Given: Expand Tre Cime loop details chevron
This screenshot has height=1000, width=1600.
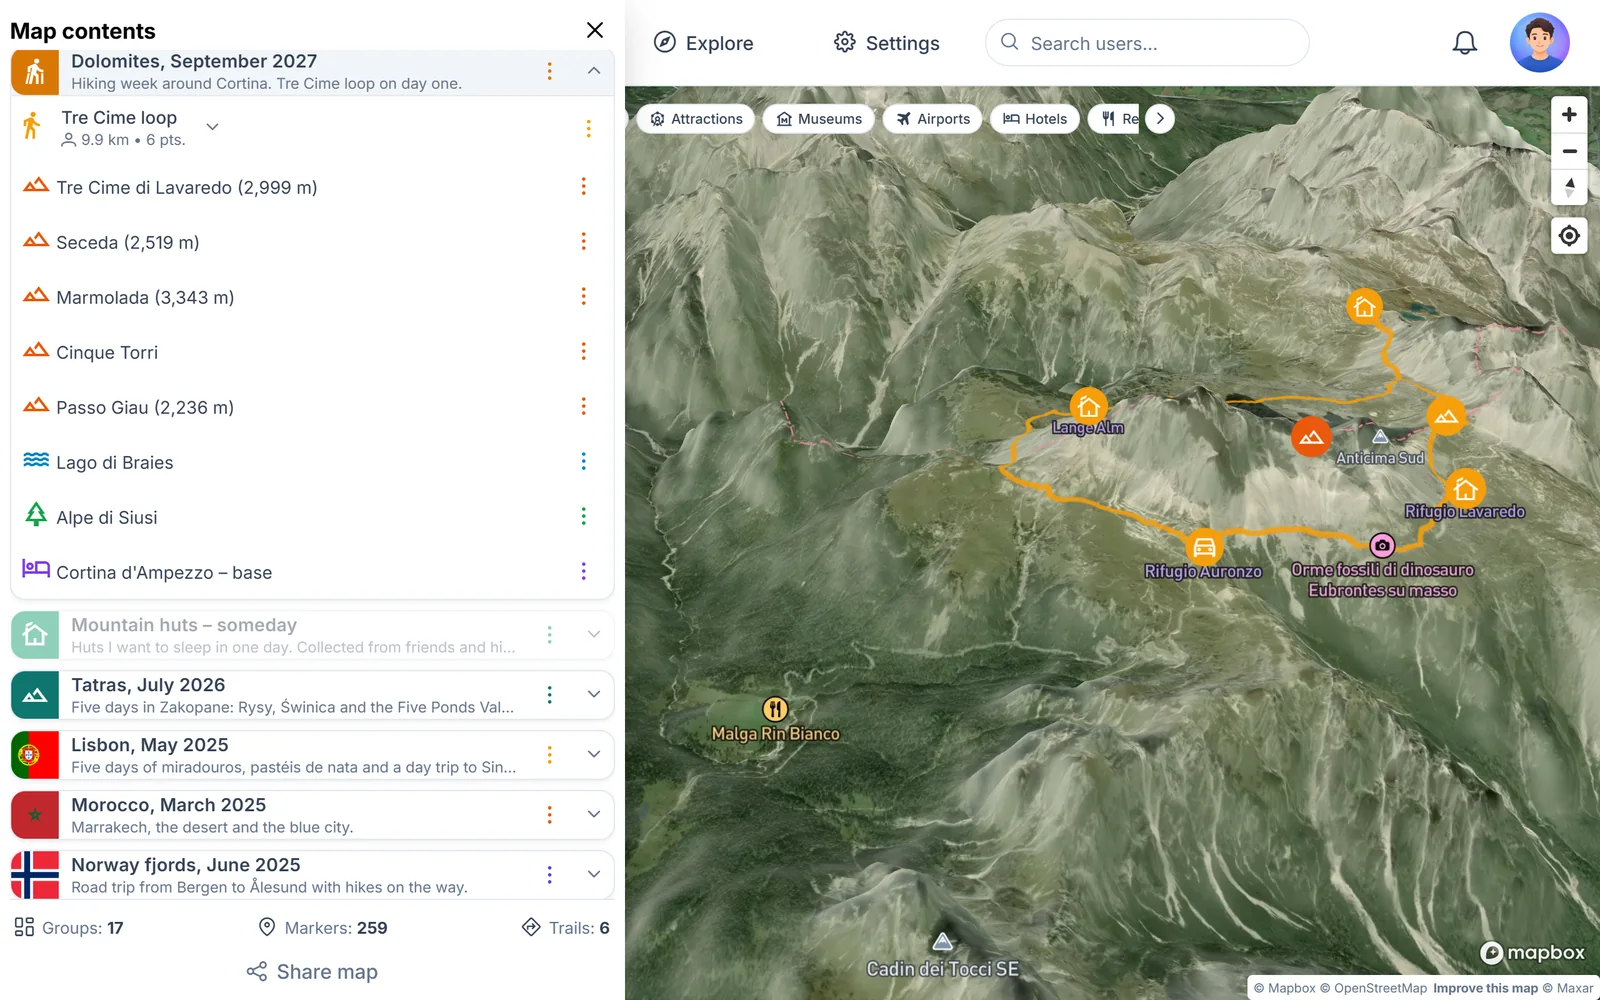Looking at the screenshot, I should click(x=212, y=127).
